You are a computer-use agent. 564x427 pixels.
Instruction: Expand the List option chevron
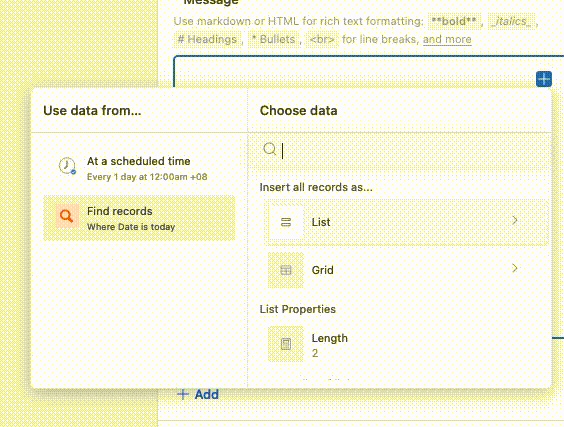(515, 220)
